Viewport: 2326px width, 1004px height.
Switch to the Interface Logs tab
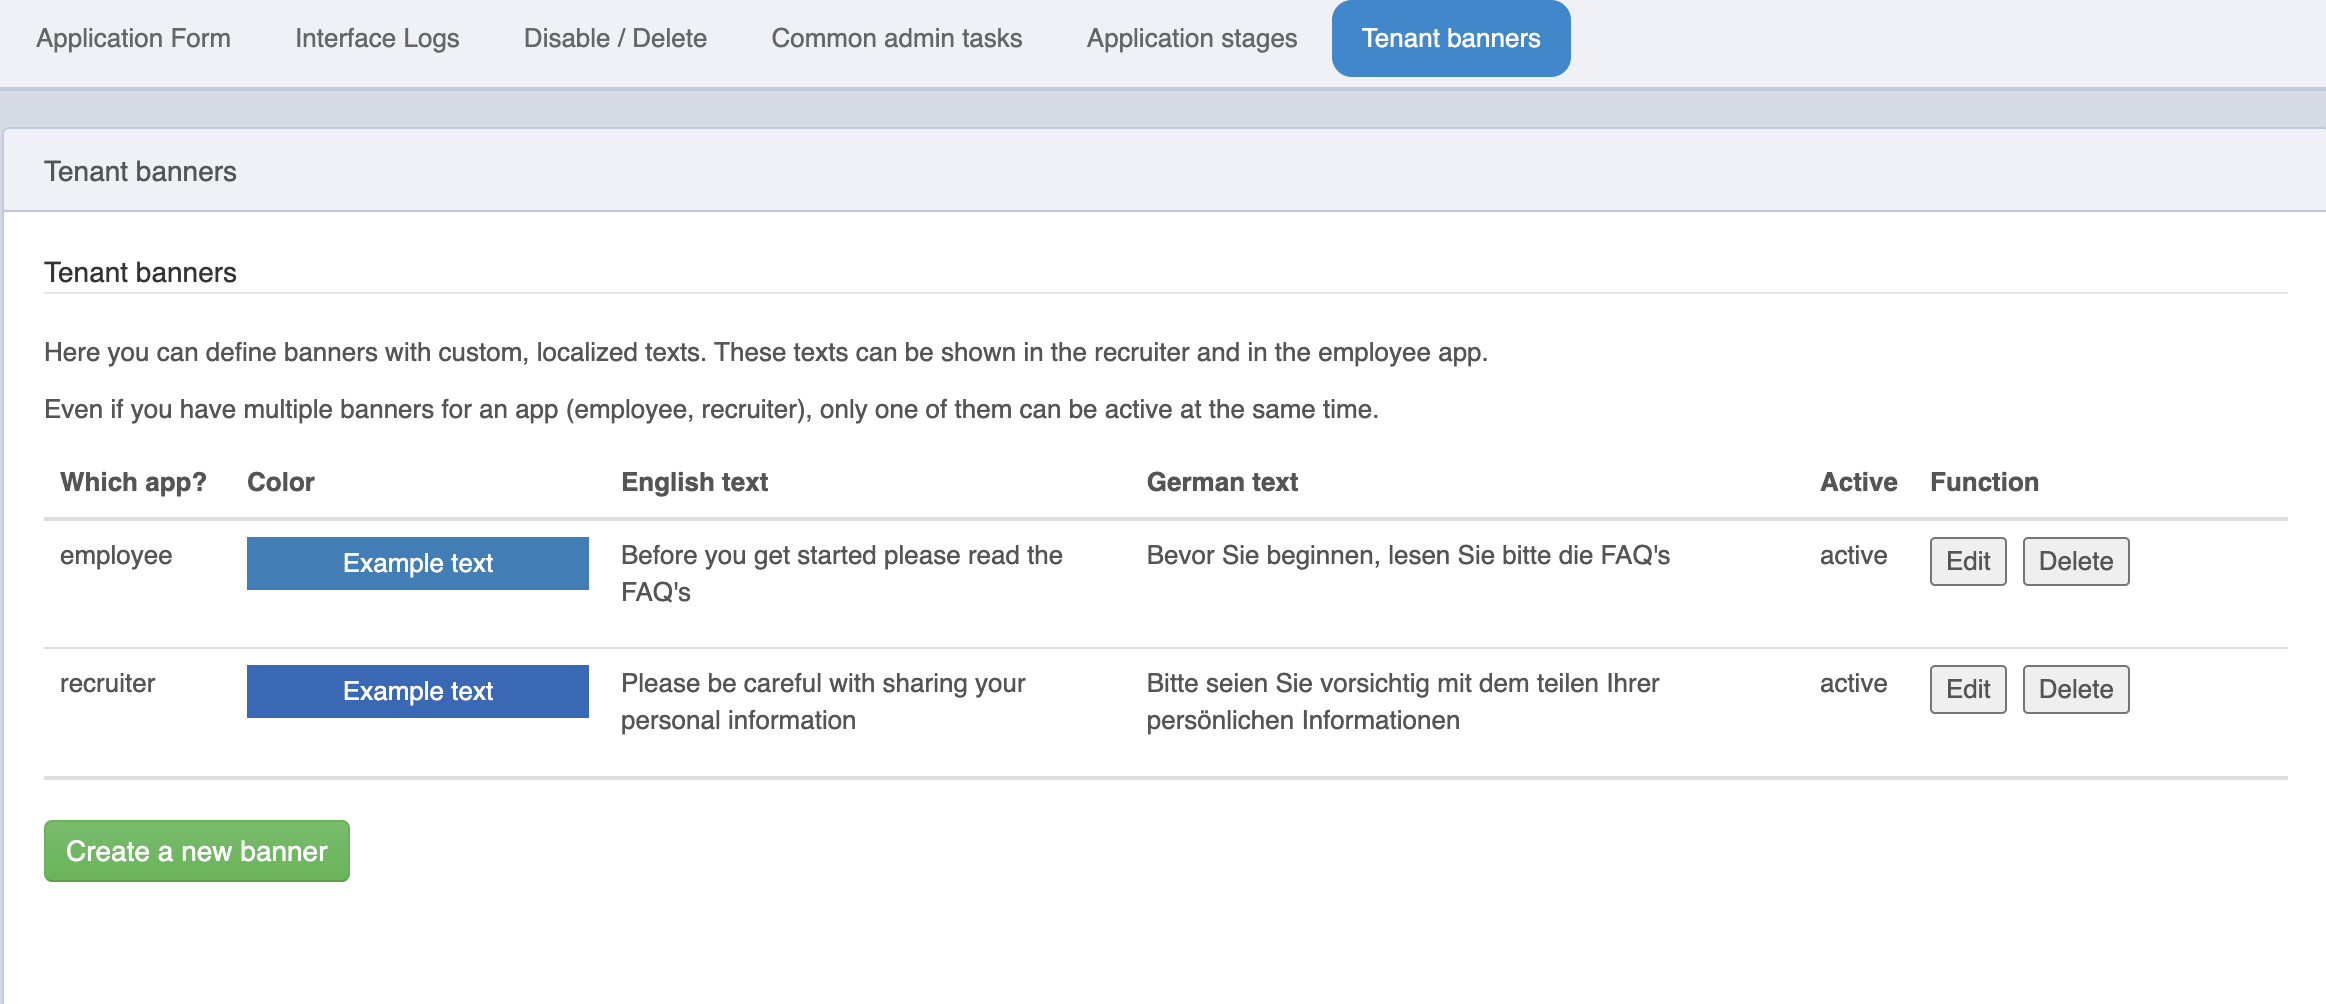point(377,38)
